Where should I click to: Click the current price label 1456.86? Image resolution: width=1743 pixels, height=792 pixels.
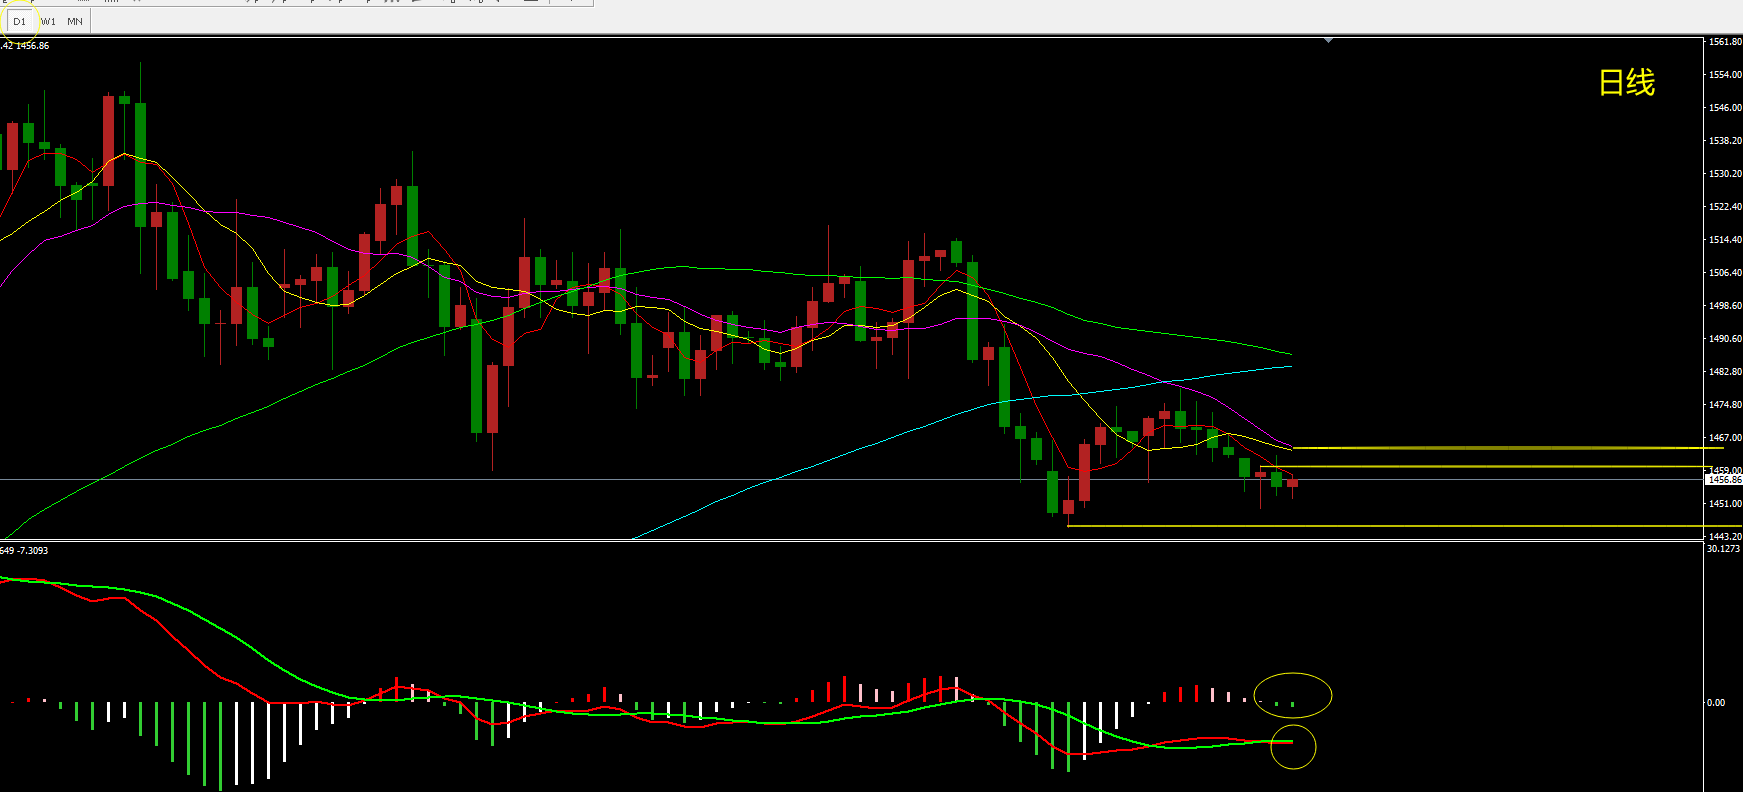click(1724, 480)
